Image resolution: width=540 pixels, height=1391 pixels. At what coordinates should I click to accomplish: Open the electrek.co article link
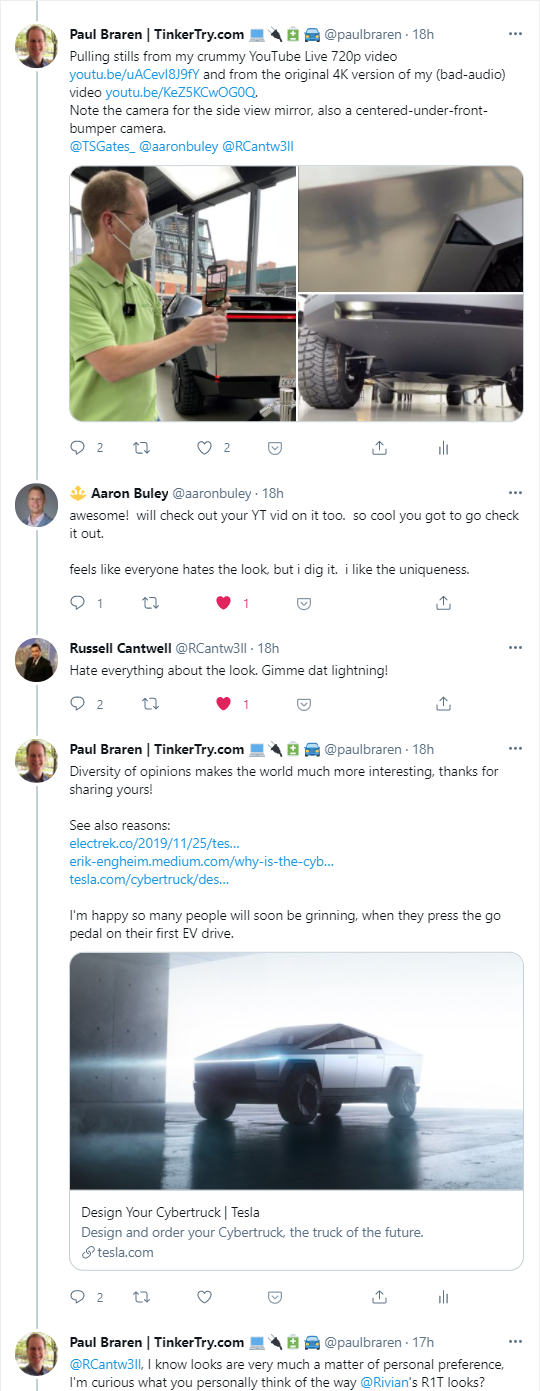click(x=154, y=843)
